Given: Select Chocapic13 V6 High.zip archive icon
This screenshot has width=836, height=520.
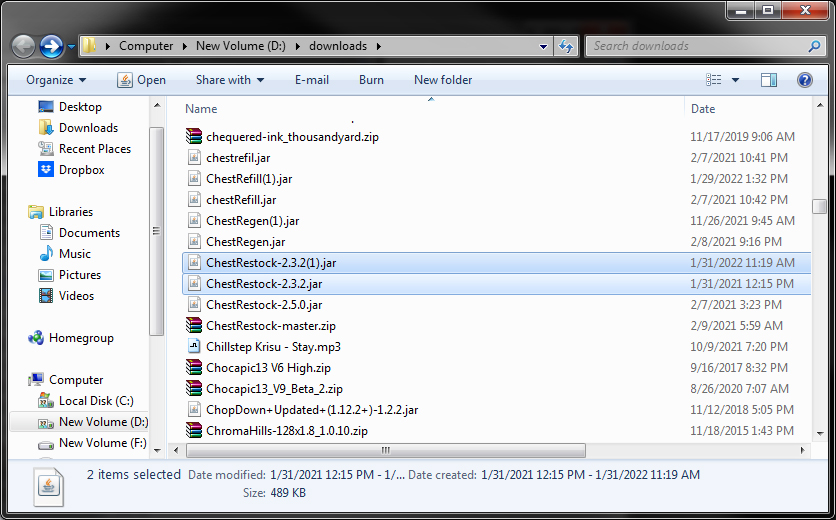Looking at the screenshot, I should [194, 368].
